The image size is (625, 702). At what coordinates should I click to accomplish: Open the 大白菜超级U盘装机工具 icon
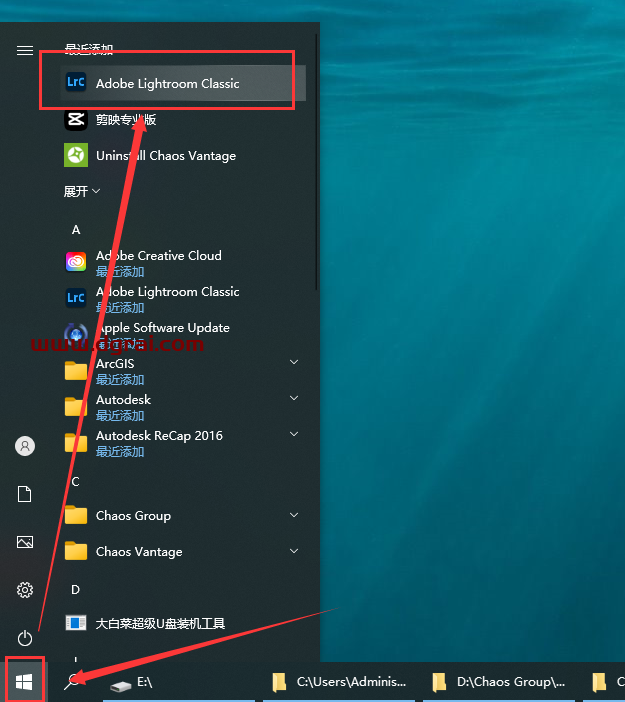coord(76,623)
